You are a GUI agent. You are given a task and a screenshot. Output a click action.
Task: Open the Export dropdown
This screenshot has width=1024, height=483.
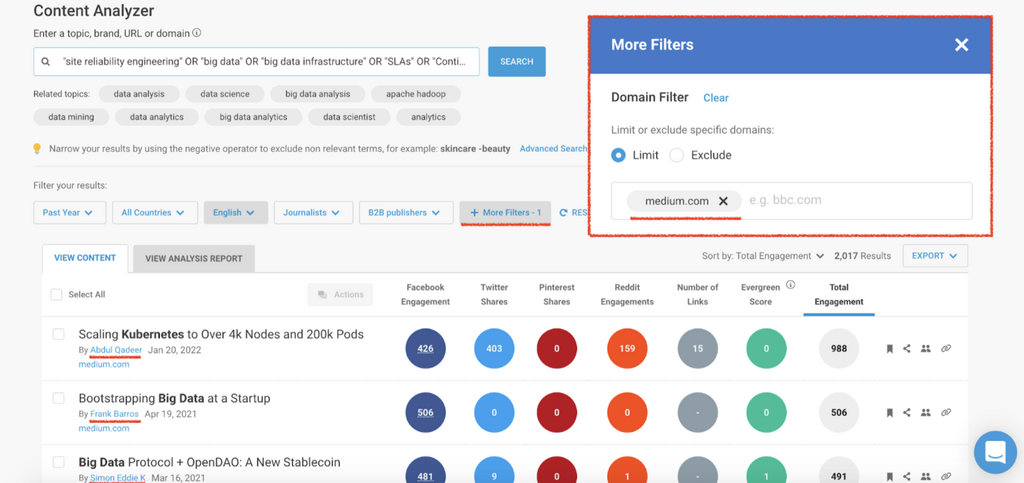[x=934, y=256]
